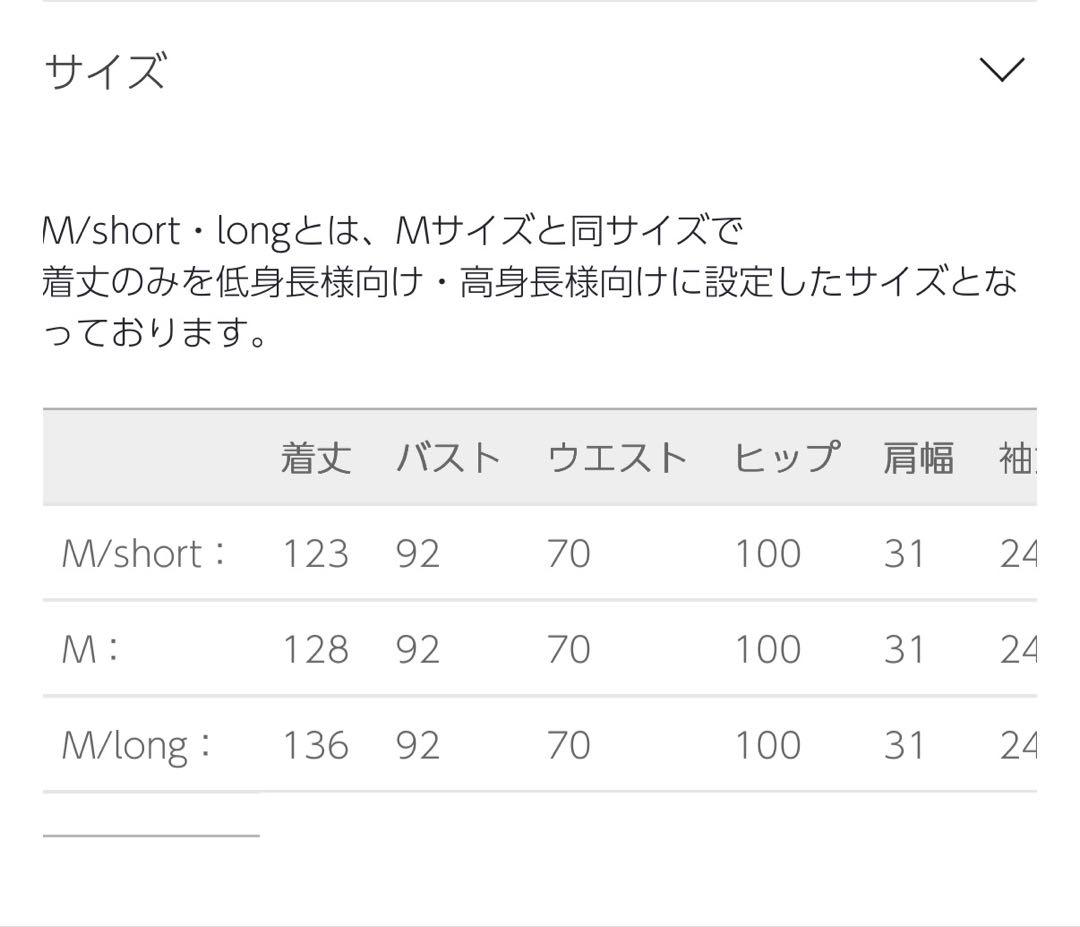Select the M size row
The image size is (1080, 927).
91,648
